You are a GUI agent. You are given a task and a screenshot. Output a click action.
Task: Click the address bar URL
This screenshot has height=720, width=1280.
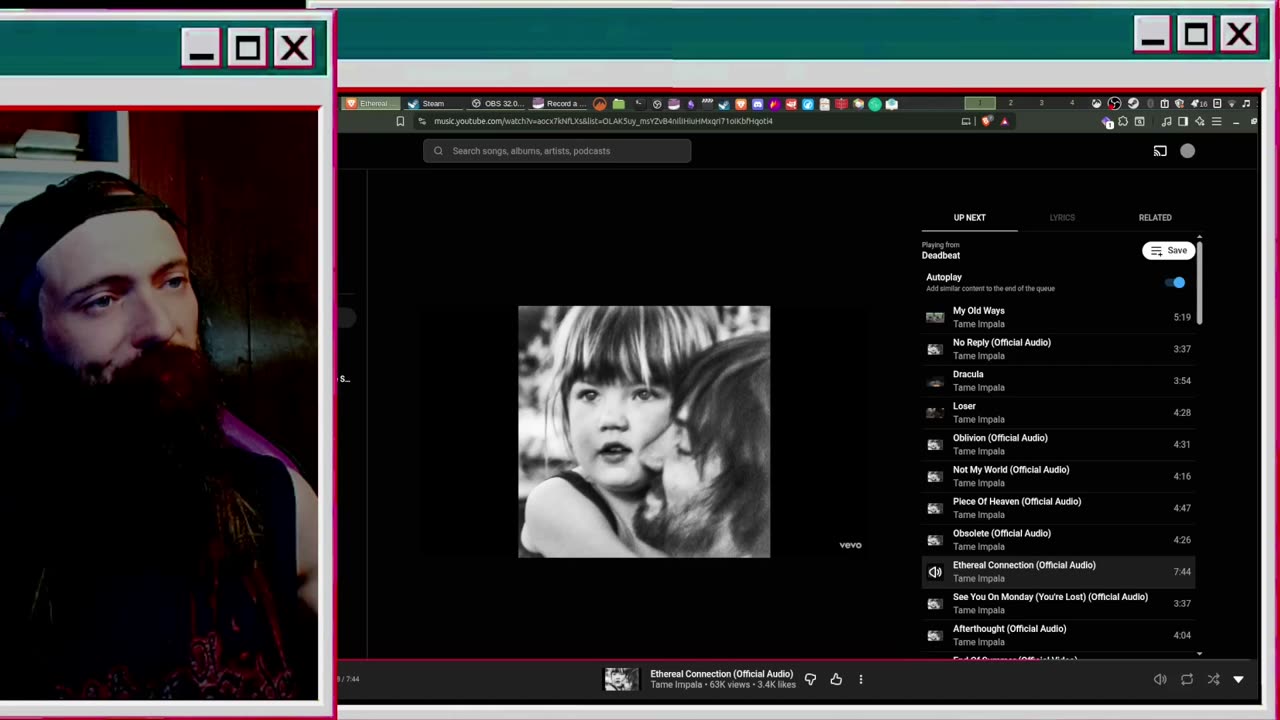click(603, 121)
